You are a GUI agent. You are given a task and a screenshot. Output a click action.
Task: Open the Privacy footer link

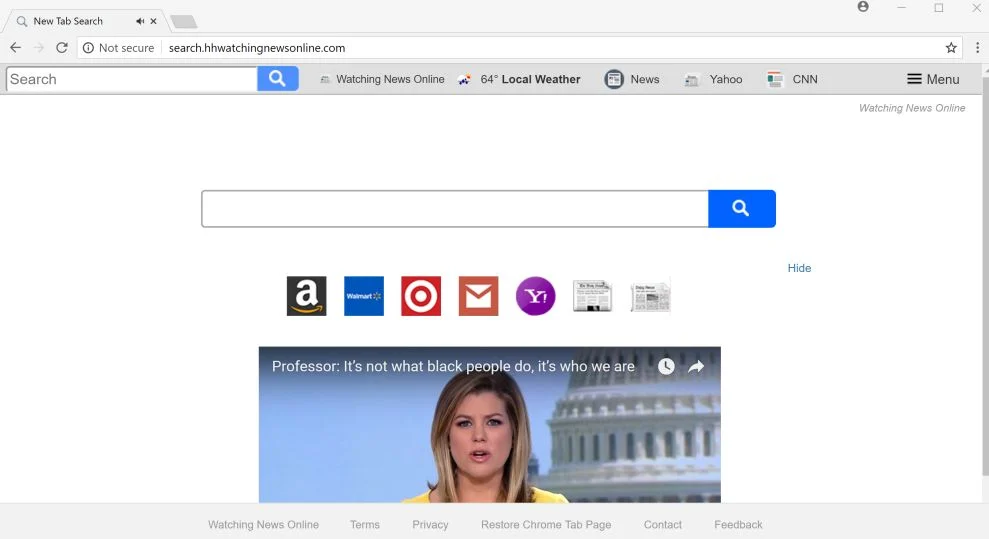pyautogui.click(x=430, y=525)
